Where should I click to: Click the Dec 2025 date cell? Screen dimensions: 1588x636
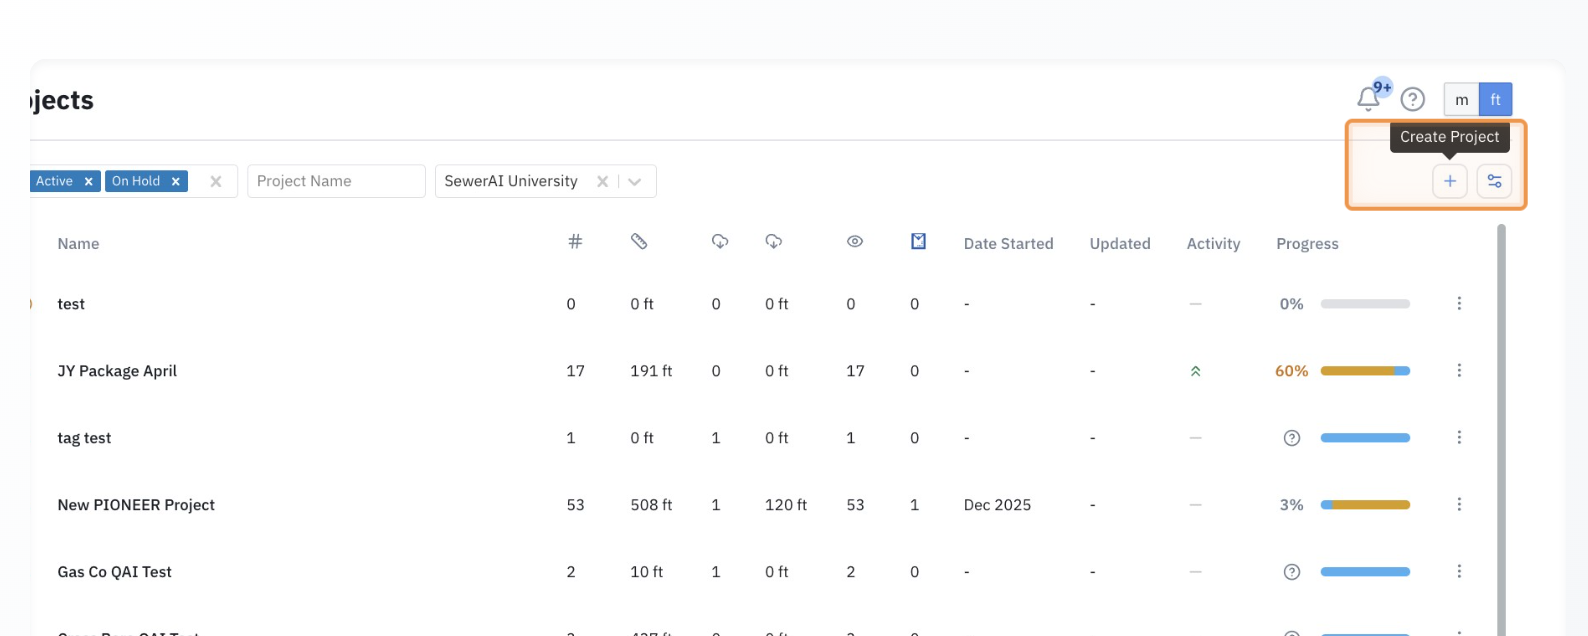click(x=997, y=505)
